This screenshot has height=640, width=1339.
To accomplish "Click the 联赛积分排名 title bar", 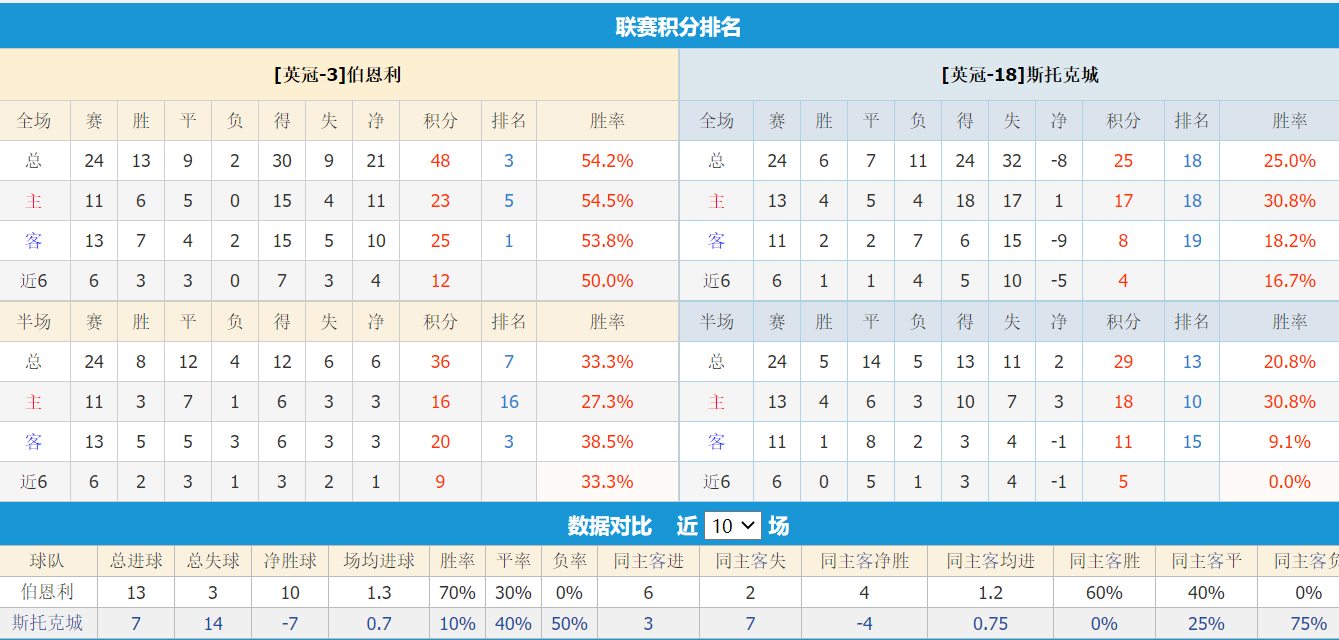I will (x=669, y=26).
